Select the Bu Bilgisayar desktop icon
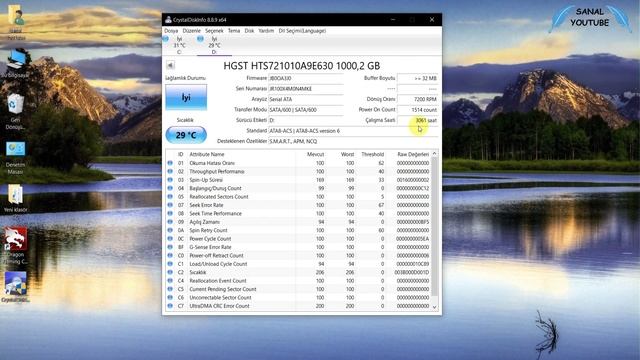 tap(16, 64)
